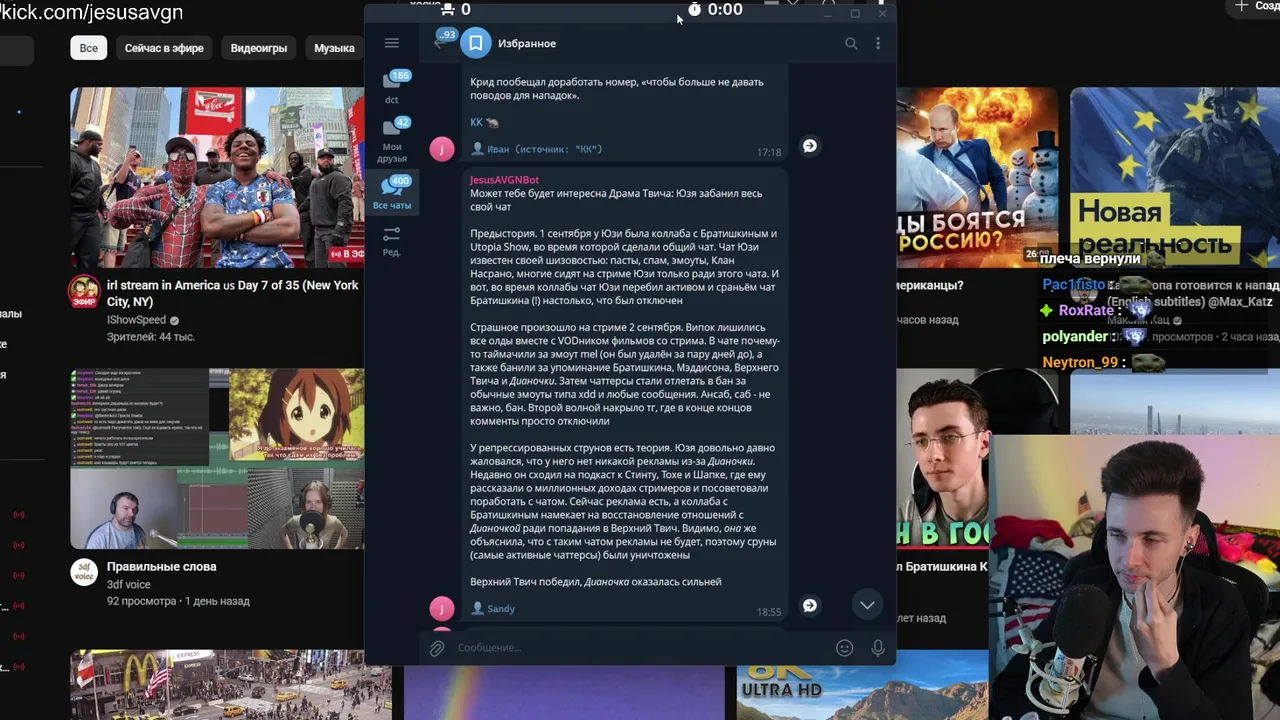Open the 3df voice channel name
This screenshot has width=1280, height=720.
pyautogui.click(x=129, y=584)
